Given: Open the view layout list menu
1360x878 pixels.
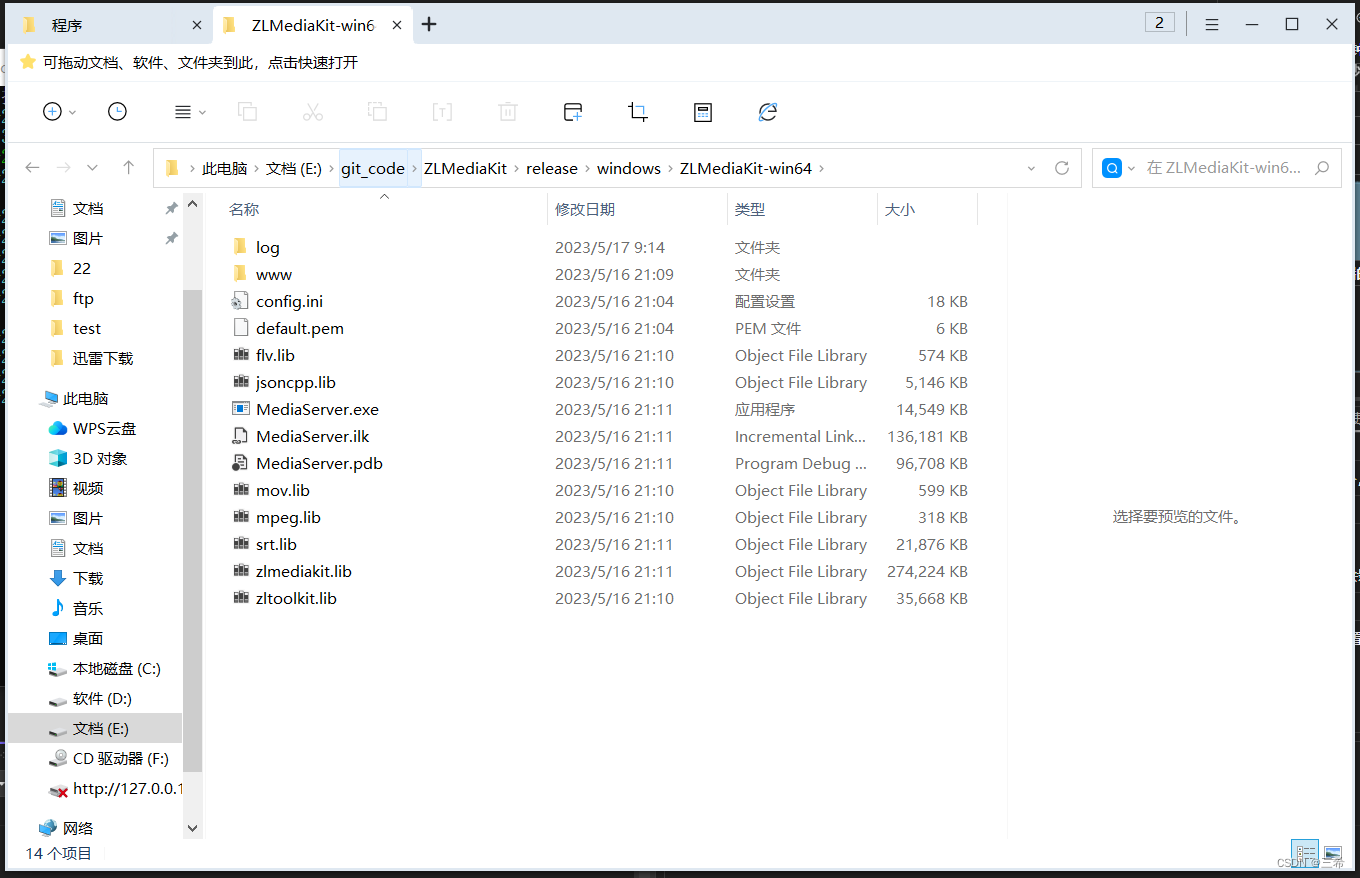Looking at the screenshot, I should pos(183,112).
